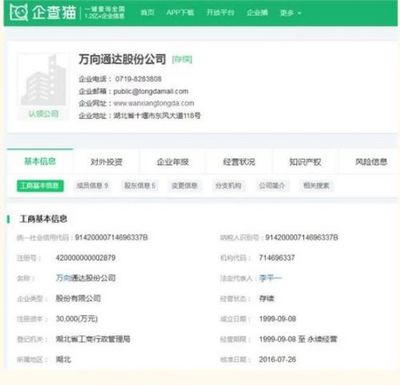Screen dimensions: 400x385
Task: Click registered capital 30,000(万元)
Action: click(77, 319)
